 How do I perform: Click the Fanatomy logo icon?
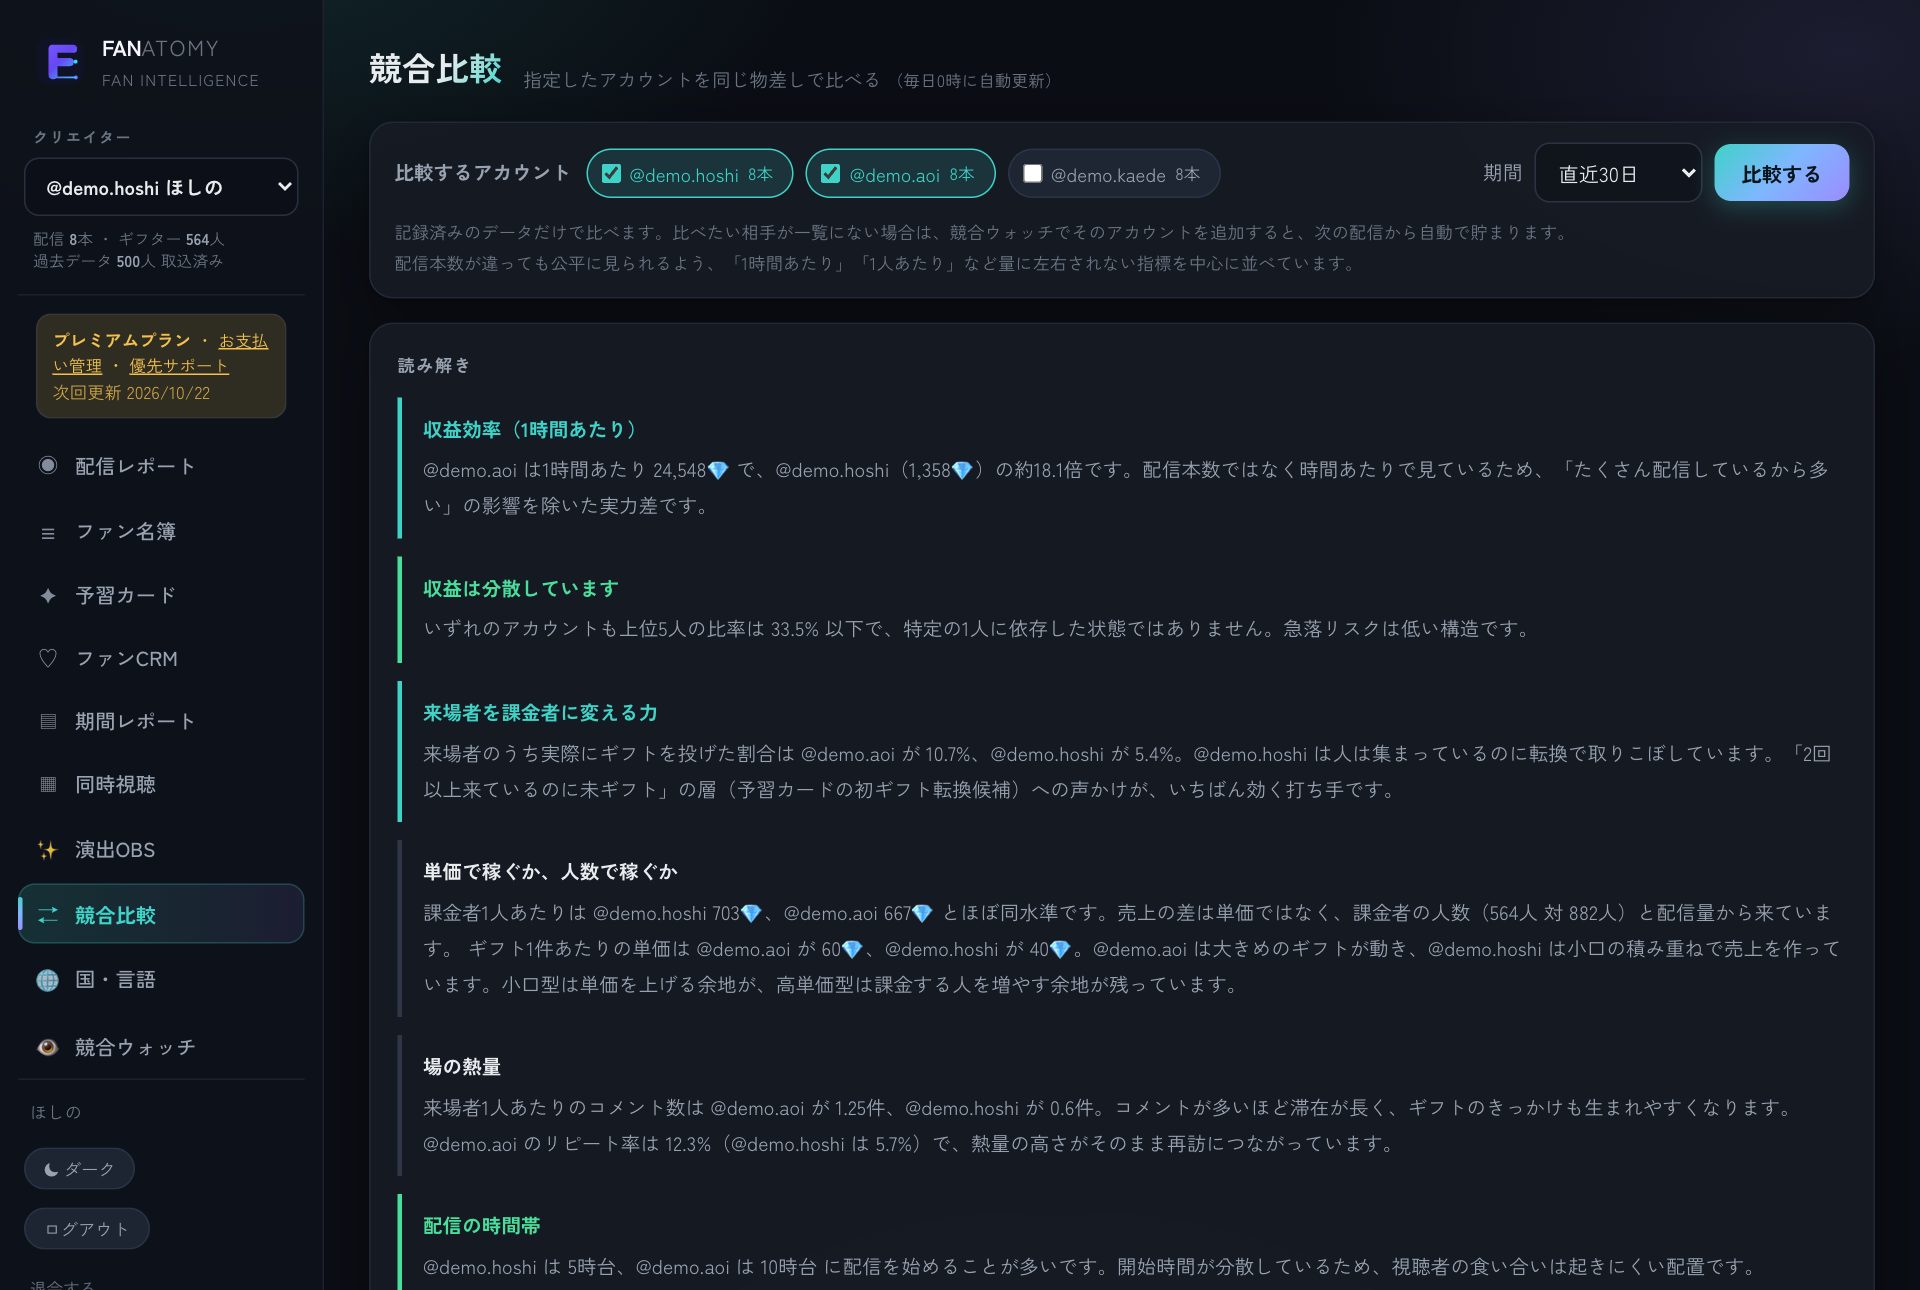click(63, 62)
